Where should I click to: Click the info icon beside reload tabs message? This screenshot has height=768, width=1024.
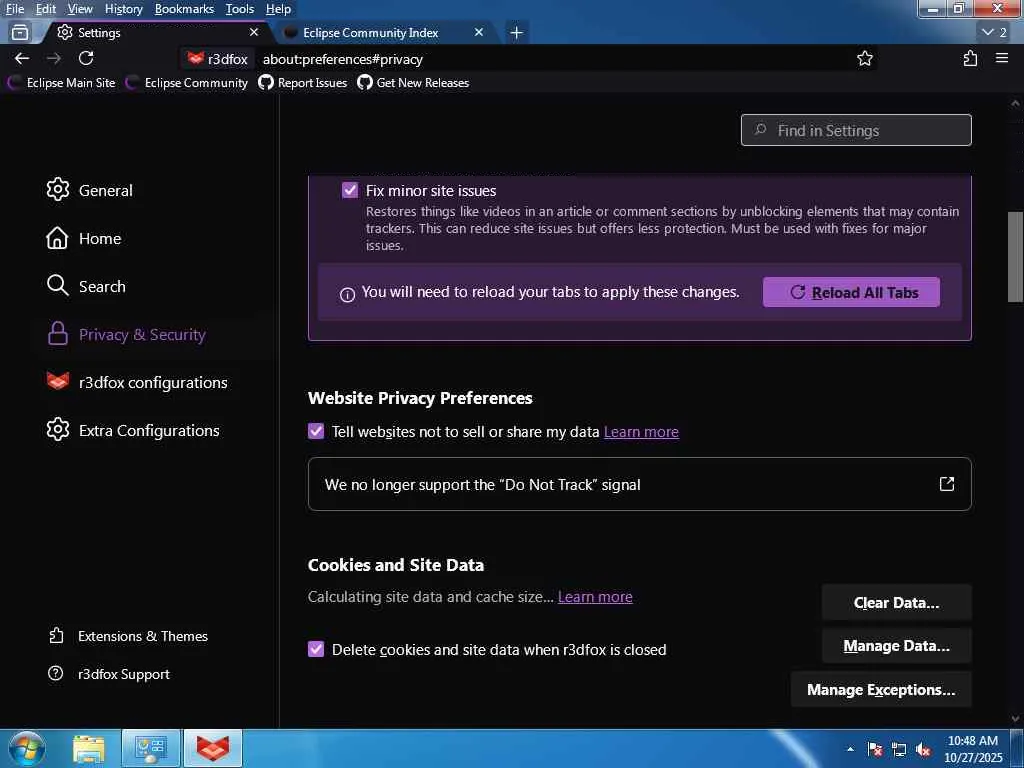click(347, 295)
